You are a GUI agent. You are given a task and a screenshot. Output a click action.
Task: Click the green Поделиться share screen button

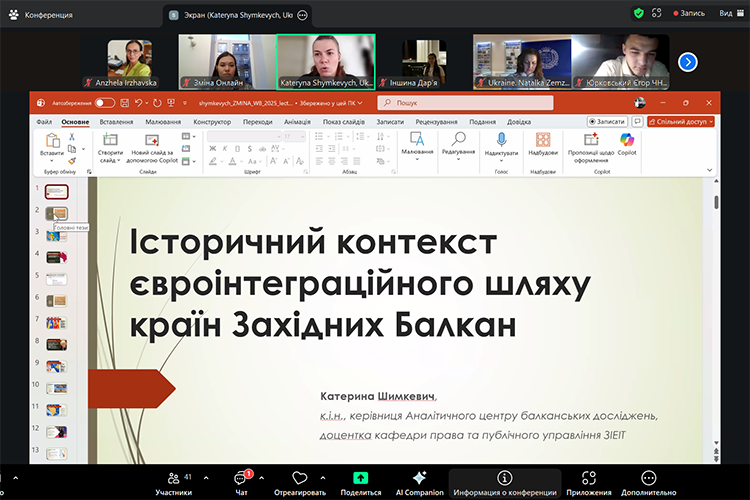coord(360,481)
